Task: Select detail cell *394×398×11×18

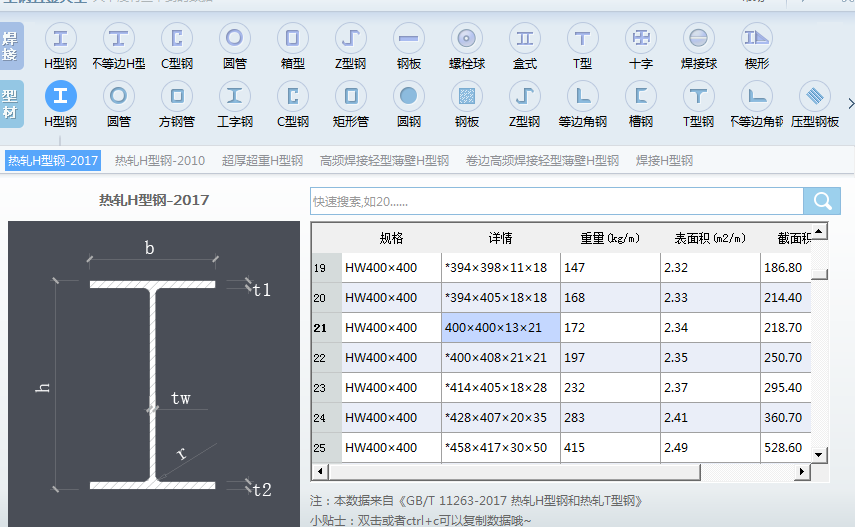Action: coord(501,268)
